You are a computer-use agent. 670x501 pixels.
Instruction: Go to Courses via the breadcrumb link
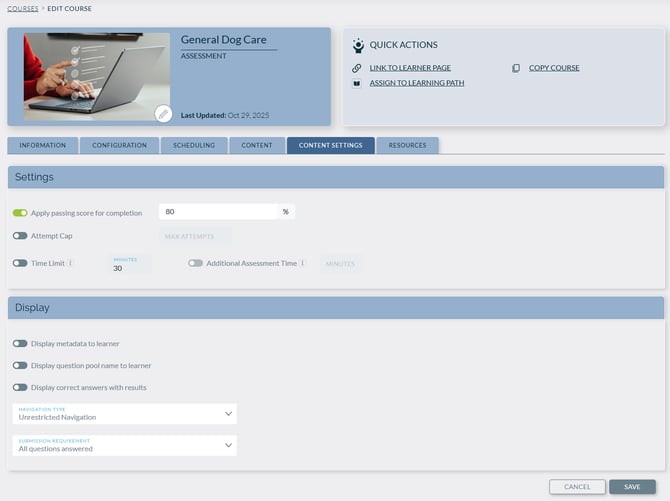(x=23, y=8)
